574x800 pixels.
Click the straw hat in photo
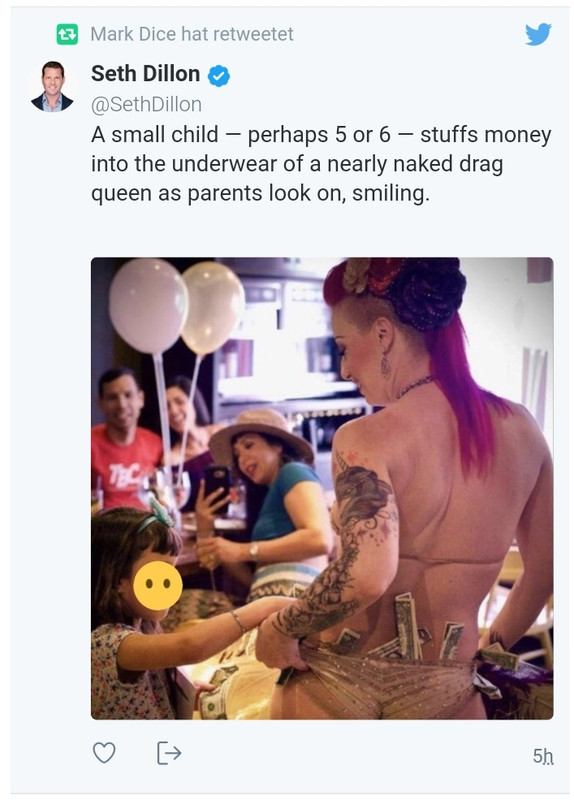click(x=260, y=435)
